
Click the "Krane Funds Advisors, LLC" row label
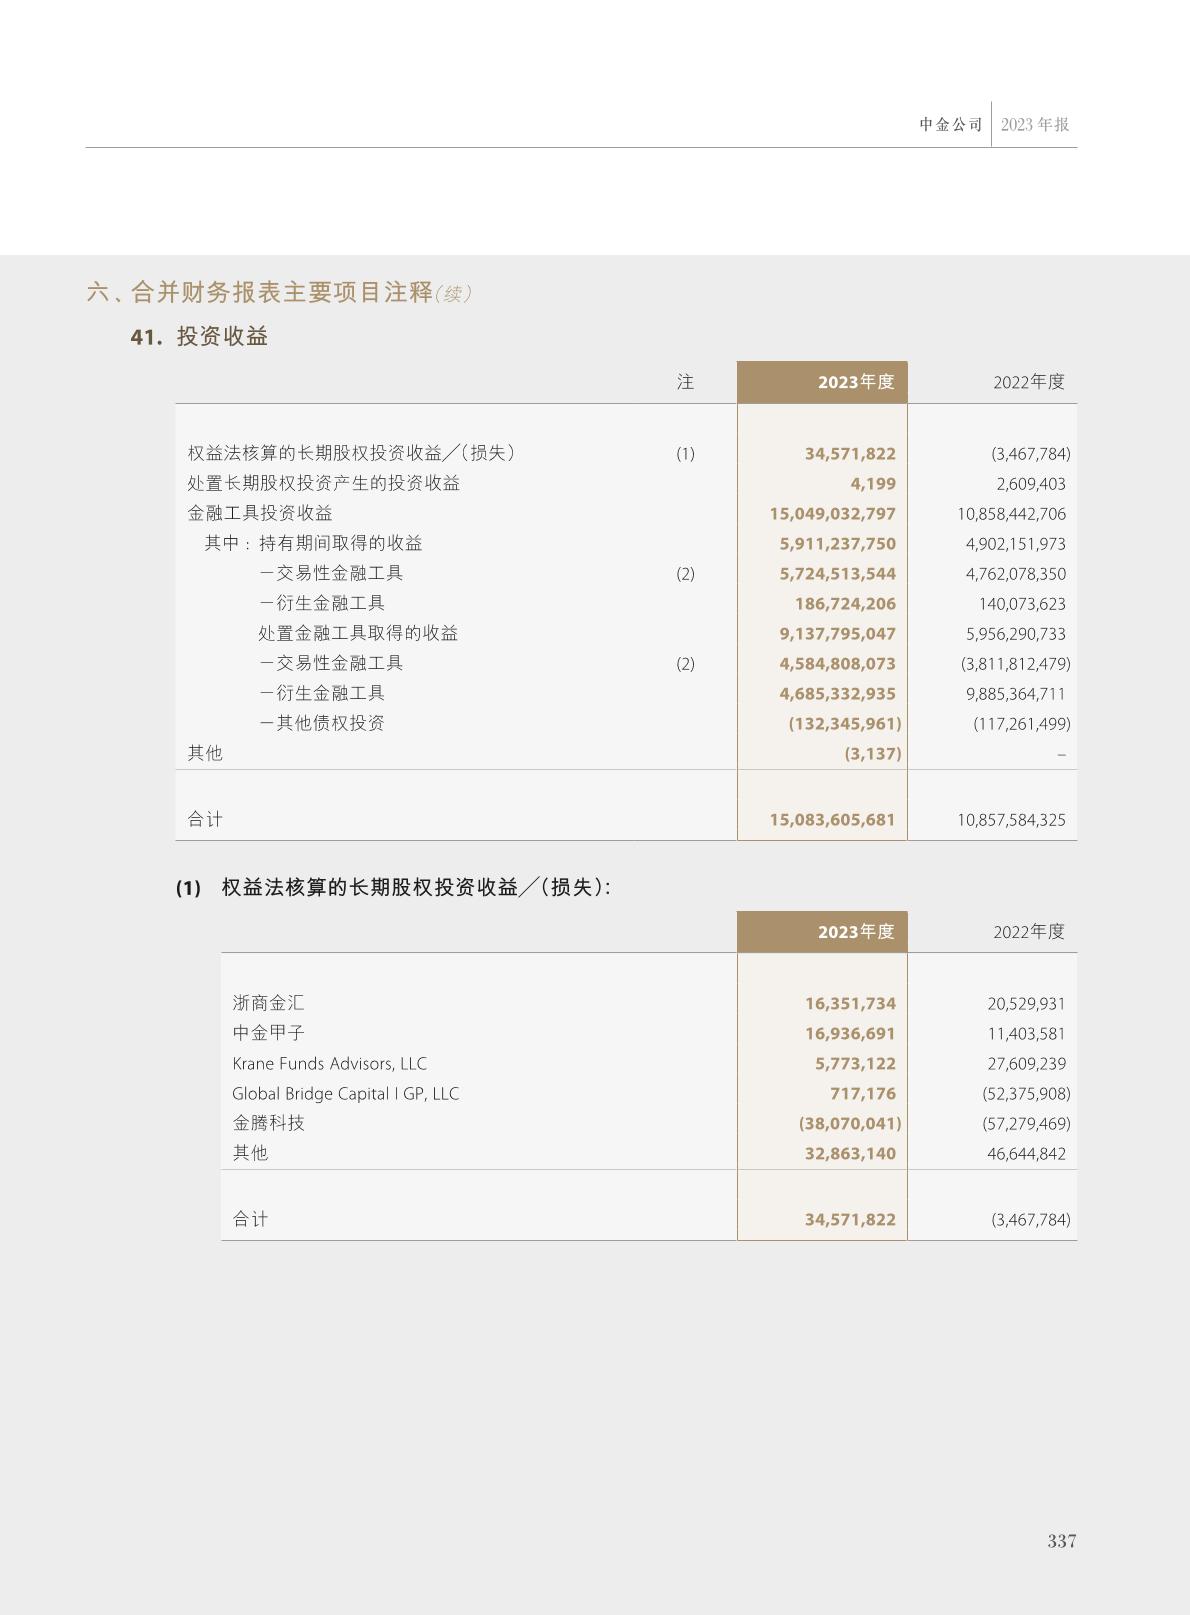coord(329,1064)
